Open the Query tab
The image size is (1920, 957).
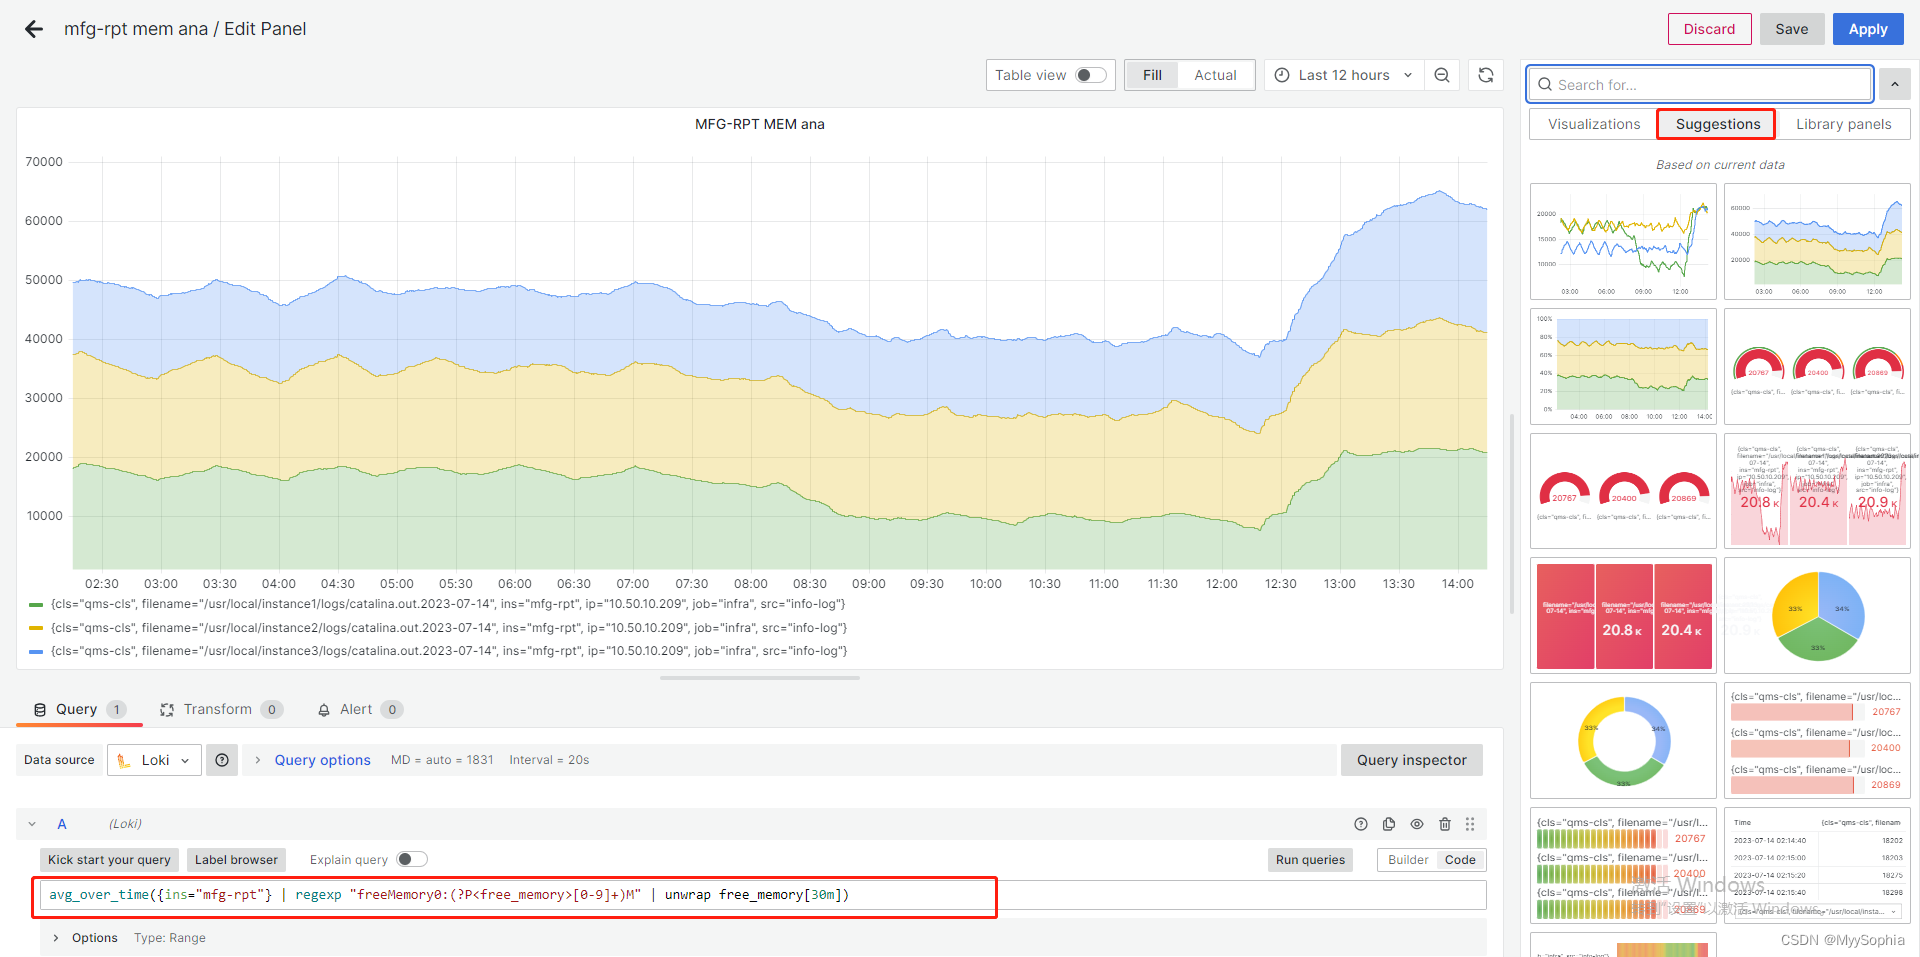pos(78,709)
